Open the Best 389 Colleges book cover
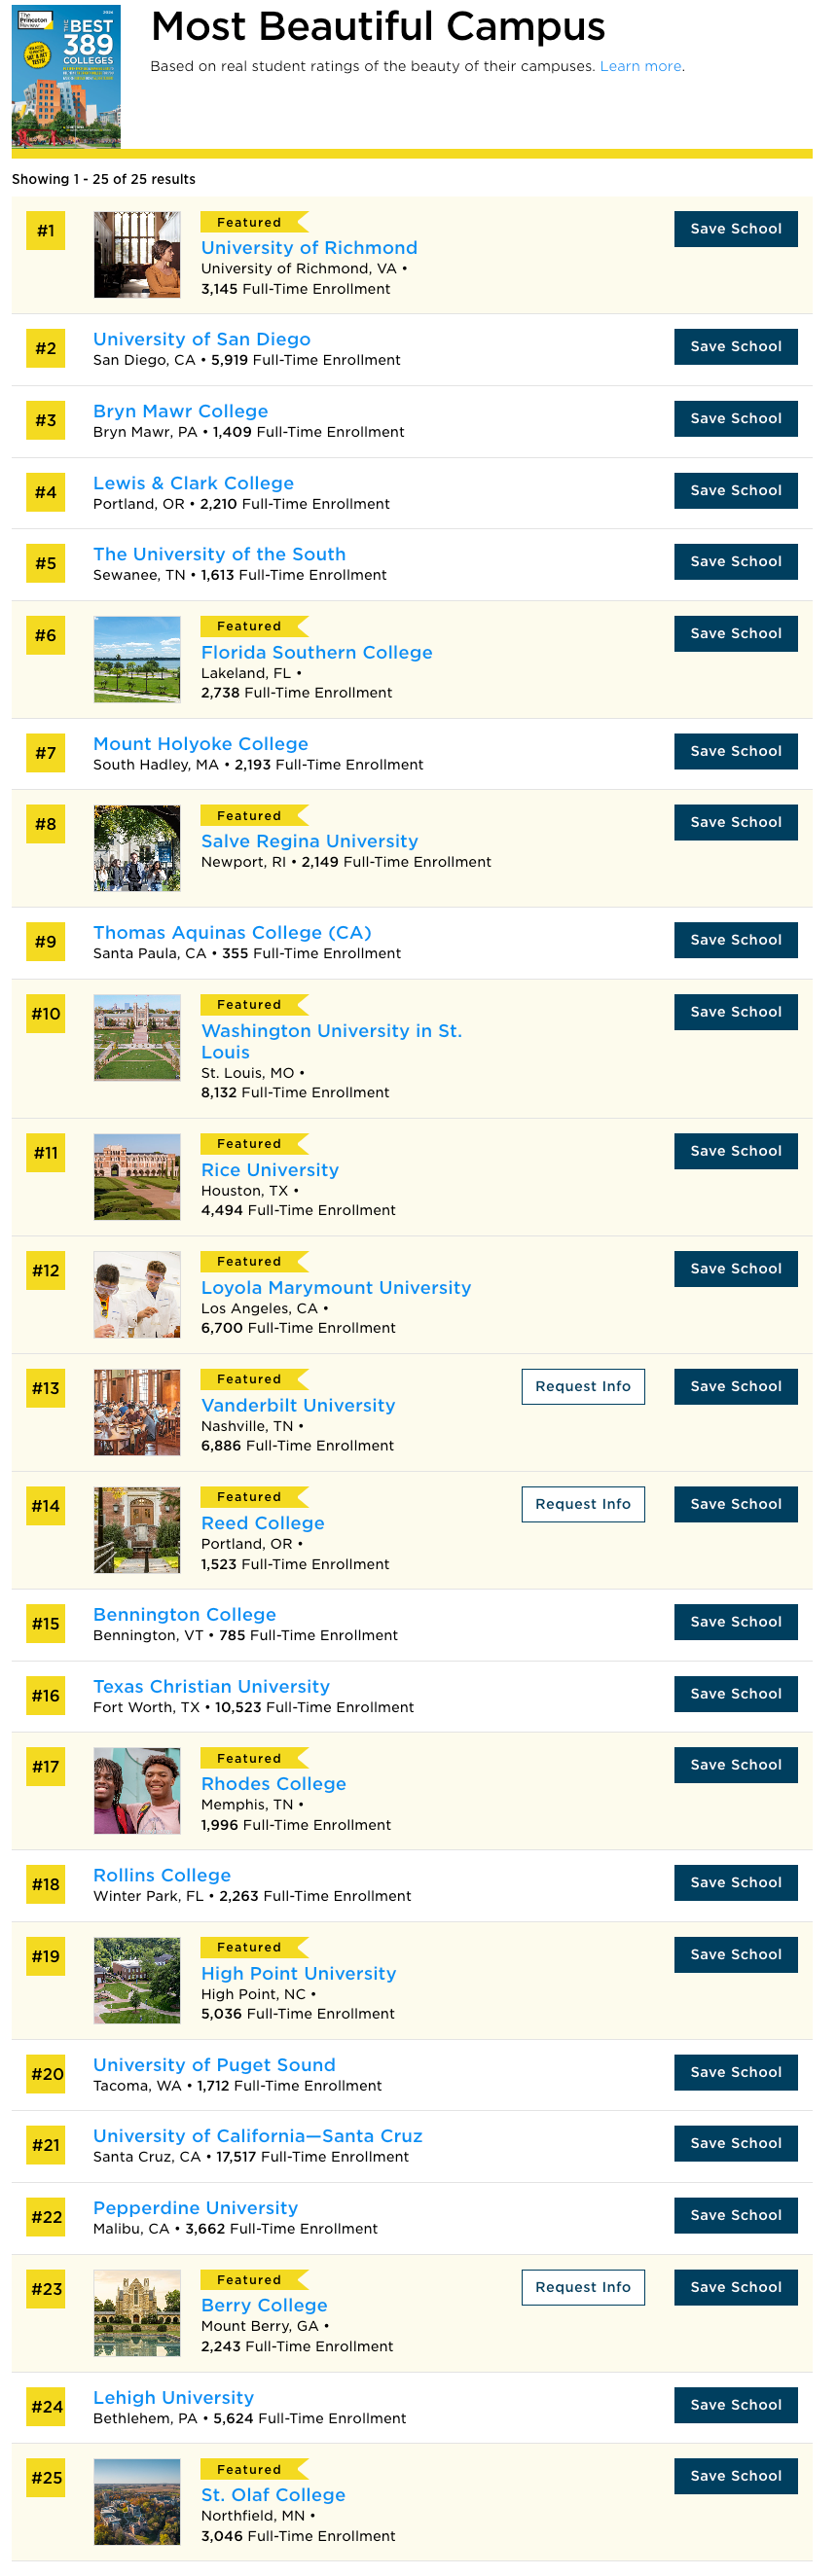 66,78
